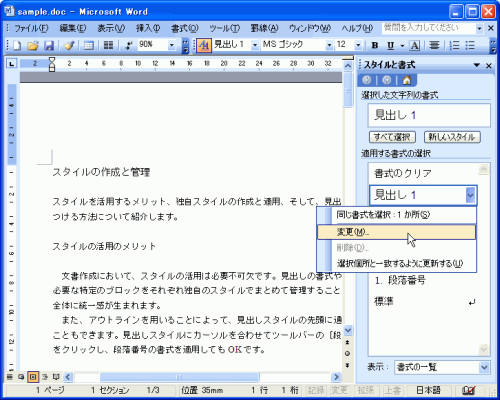
Task: Choose 同じ書式を選択: 1 か所(S)
Action: coord(397,215)
